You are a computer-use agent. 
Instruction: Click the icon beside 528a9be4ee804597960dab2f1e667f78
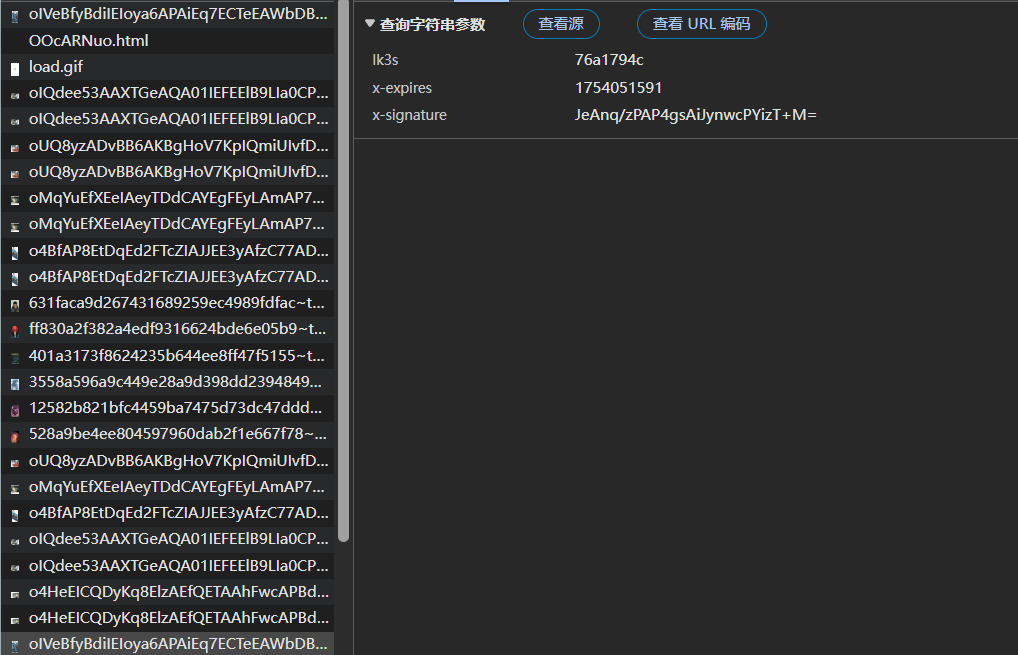coord(15,436)
